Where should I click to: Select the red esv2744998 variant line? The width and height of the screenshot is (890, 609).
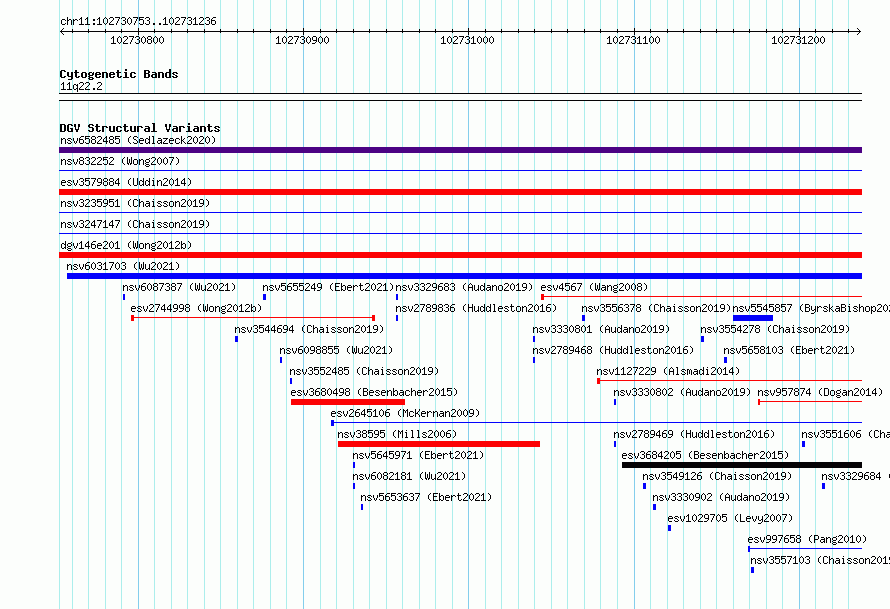253,318
